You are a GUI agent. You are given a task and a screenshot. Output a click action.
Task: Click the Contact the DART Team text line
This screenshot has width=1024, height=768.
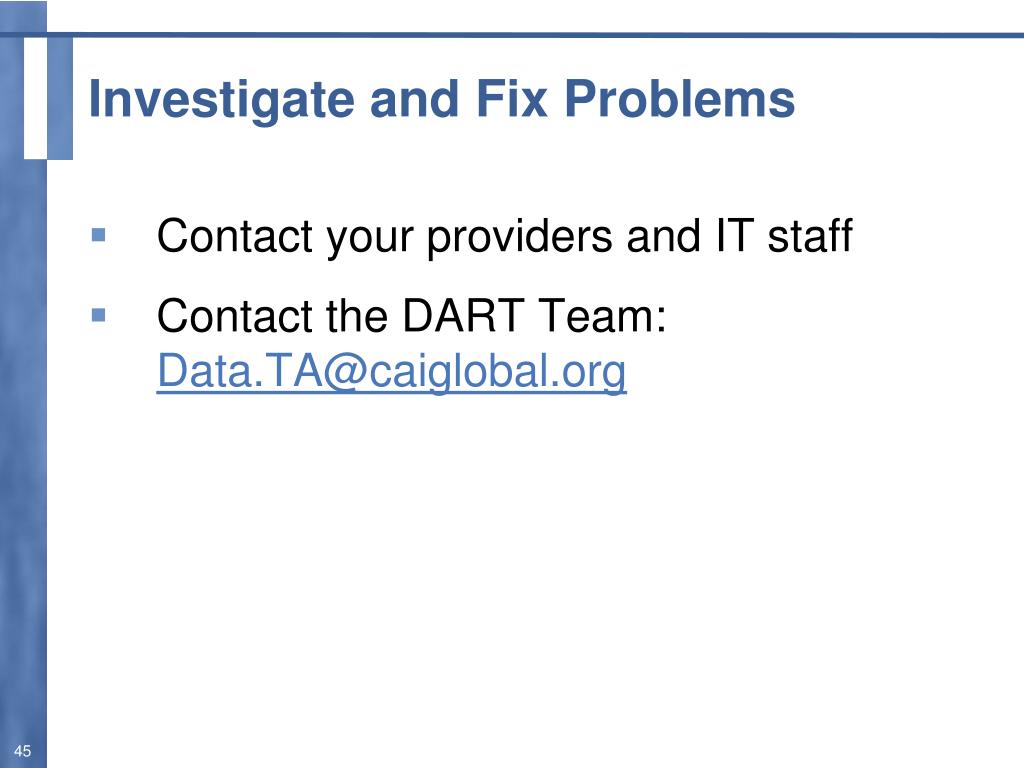coord(411,316)
